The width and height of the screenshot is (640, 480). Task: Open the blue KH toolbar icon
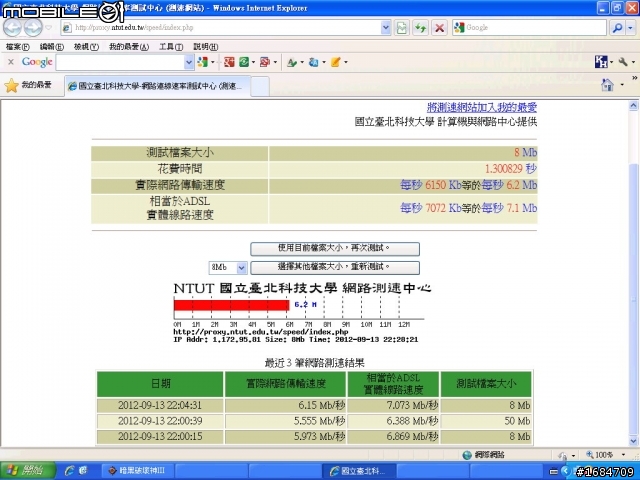pos(601,62)
